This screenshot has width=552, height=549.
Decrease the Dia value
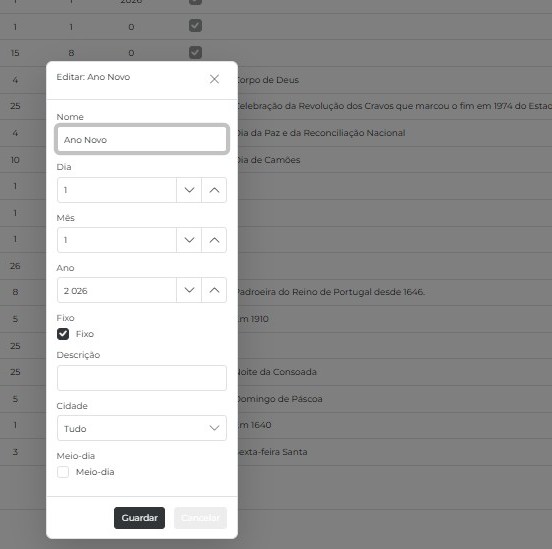tap(189, 190)
